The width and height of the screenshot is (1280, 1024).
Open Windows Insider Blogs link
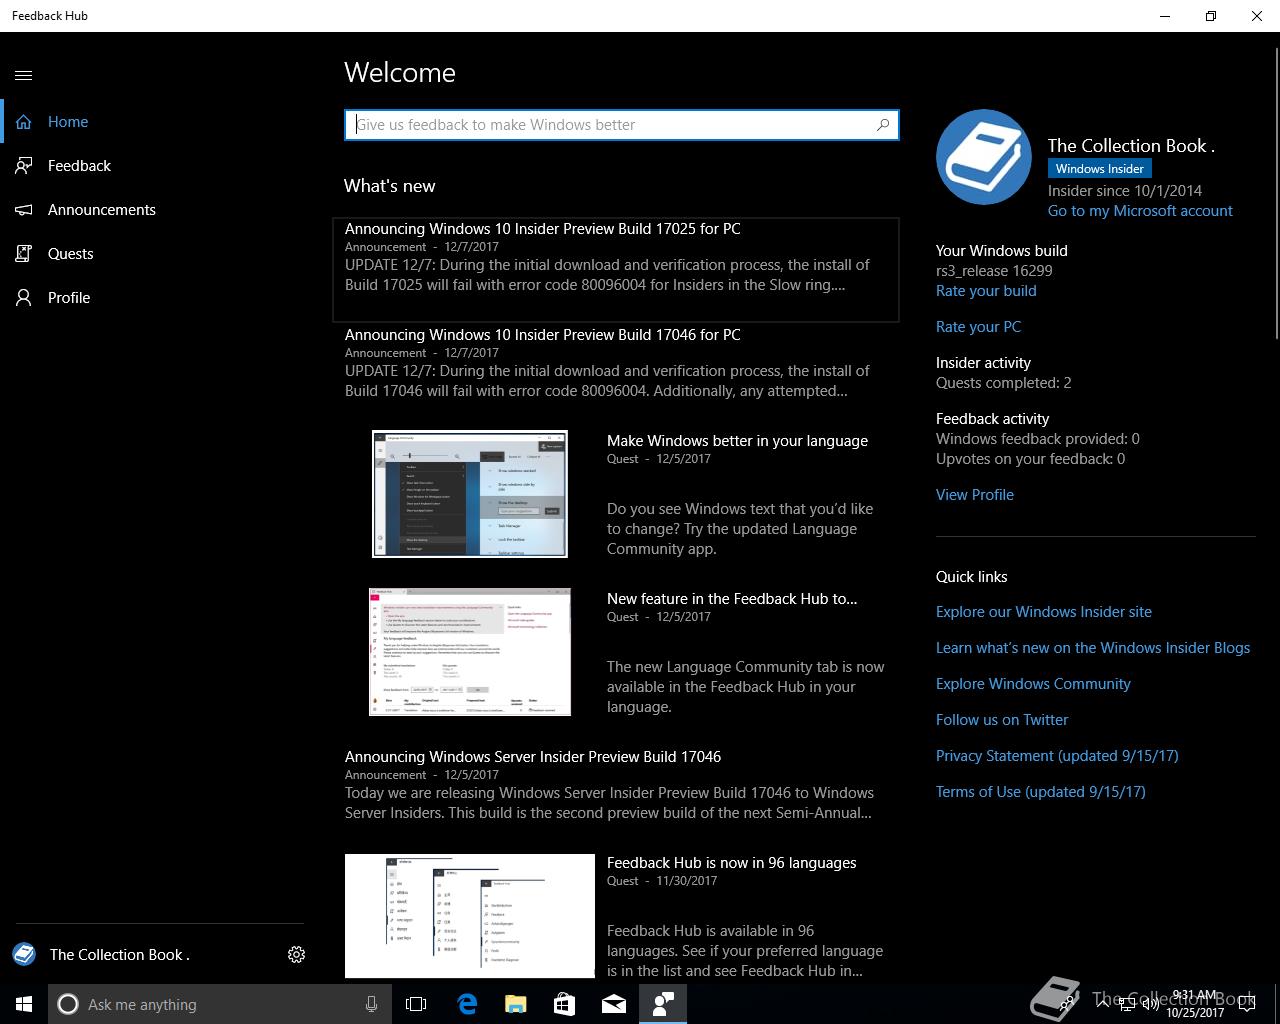pos(1093,648)
